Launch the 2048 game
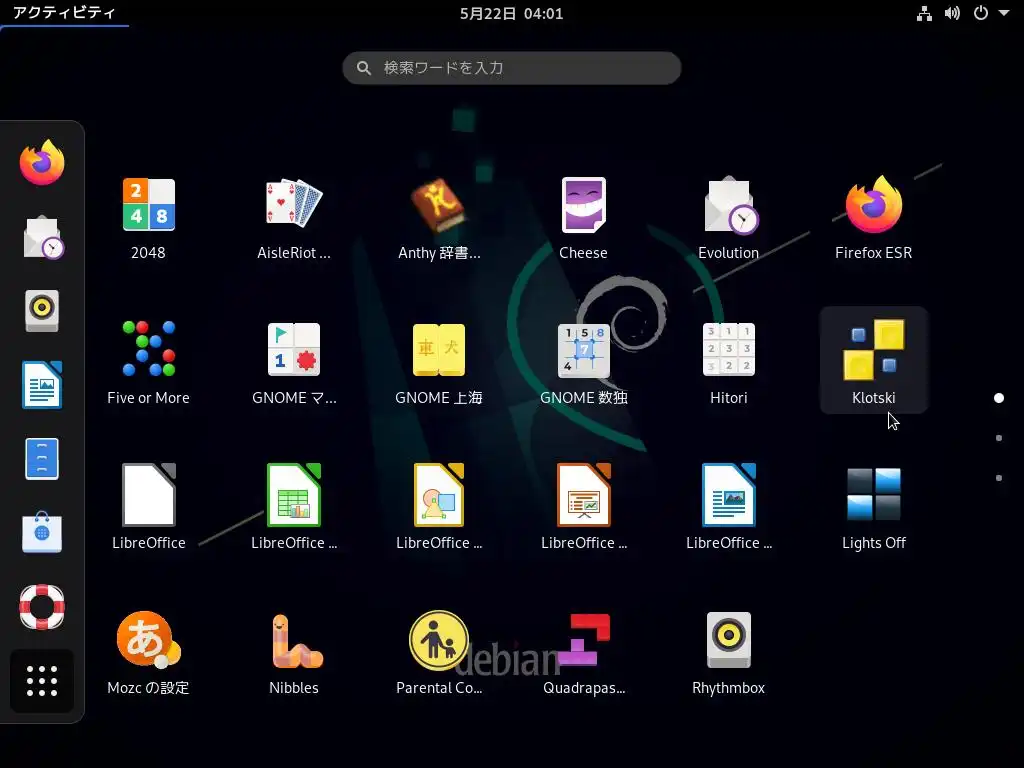The image size is (1024, 768). (148, 219)
